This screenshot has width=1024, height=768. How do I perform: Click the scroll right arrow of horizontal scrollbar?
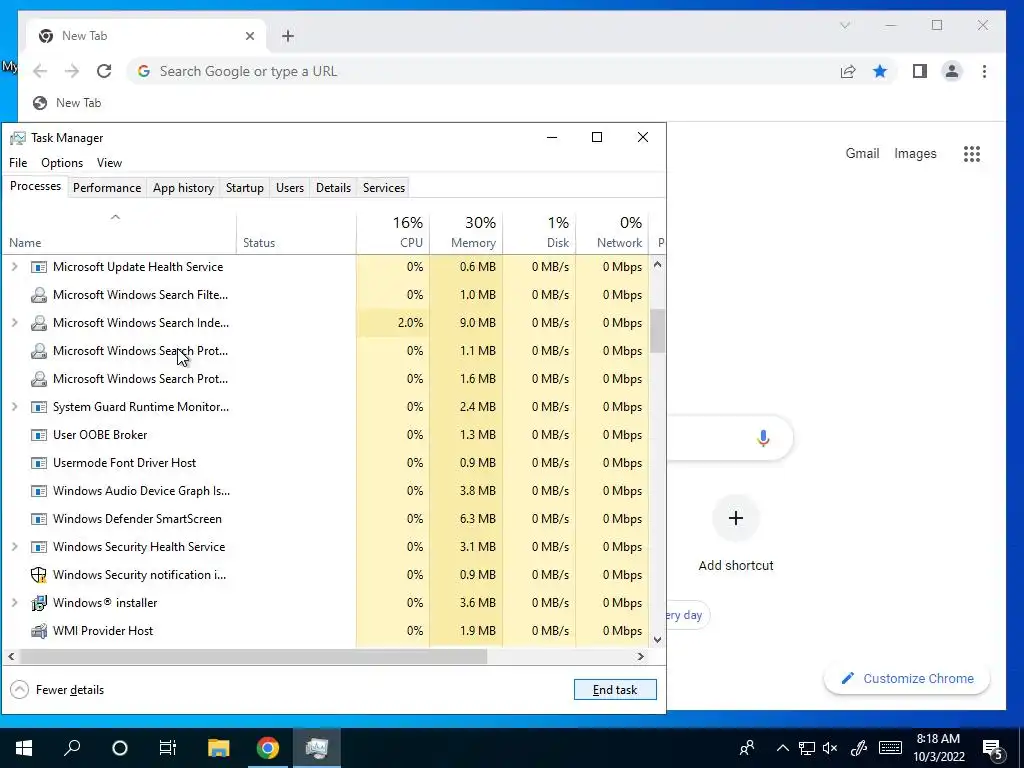(x=641, y=656)
